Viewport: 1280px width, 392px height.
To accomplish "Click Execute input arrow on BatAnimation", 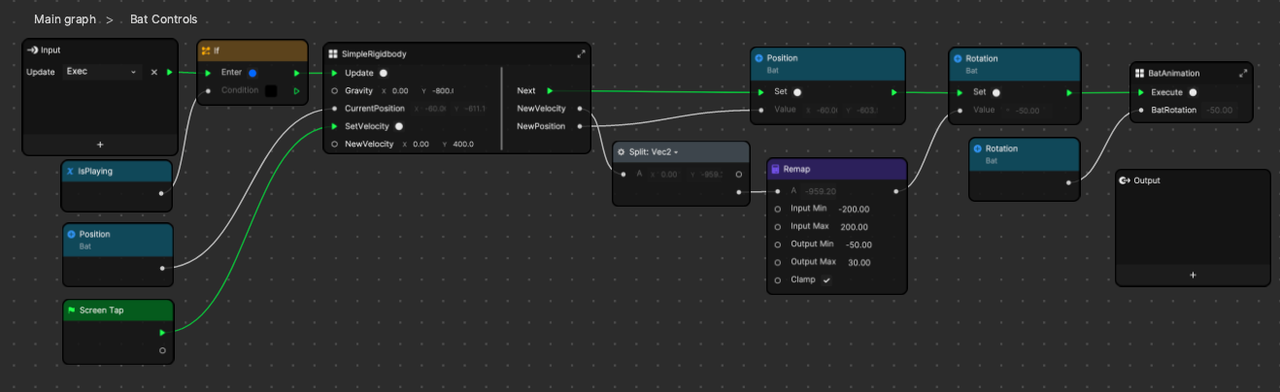I will click(1140, 92).
